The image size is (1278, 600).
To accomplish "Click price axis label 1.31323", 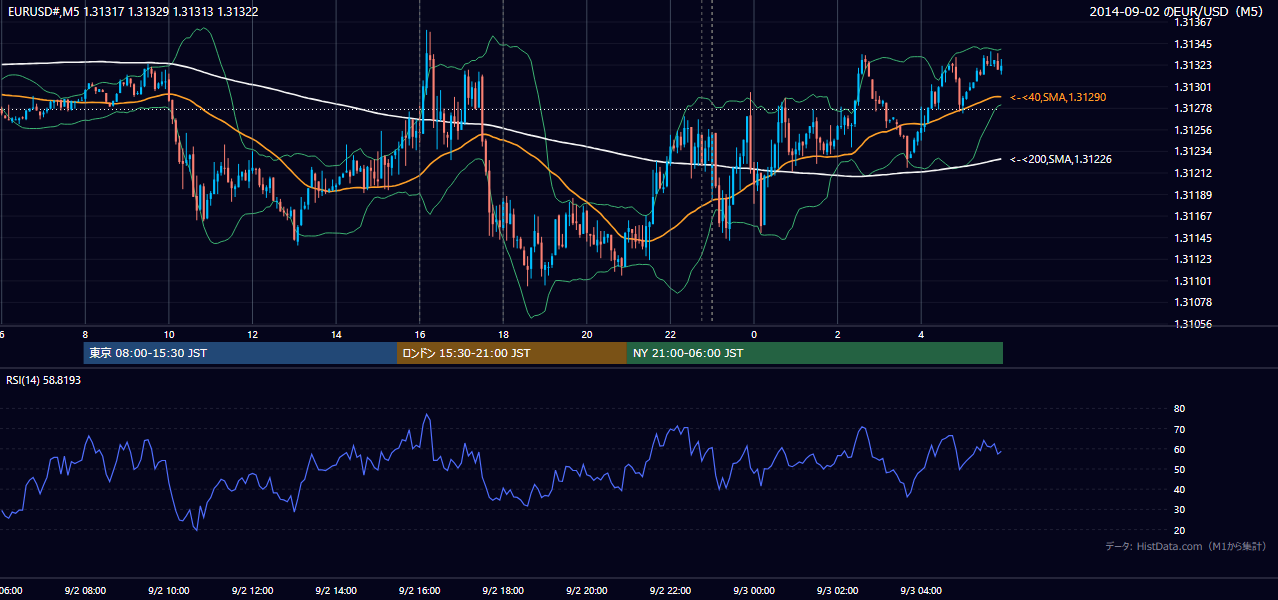I will (x=1193, y=66).
